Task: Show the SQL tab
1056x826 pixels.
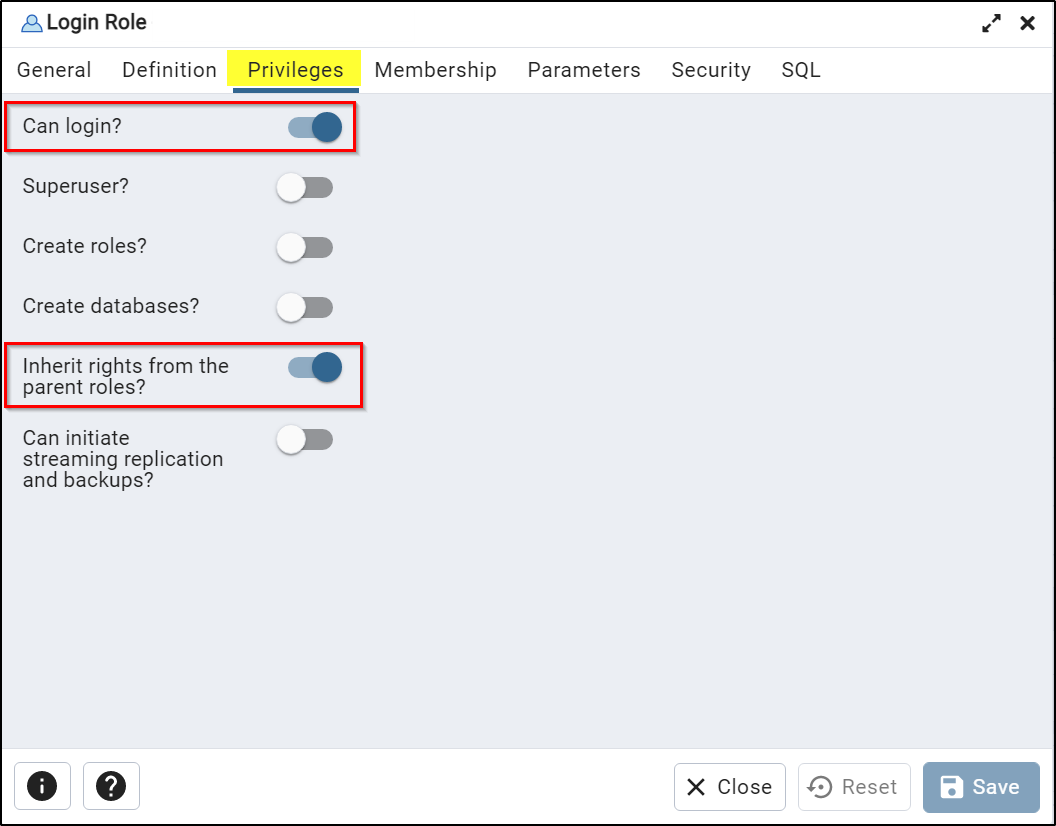Action: (x=801, y=70)
